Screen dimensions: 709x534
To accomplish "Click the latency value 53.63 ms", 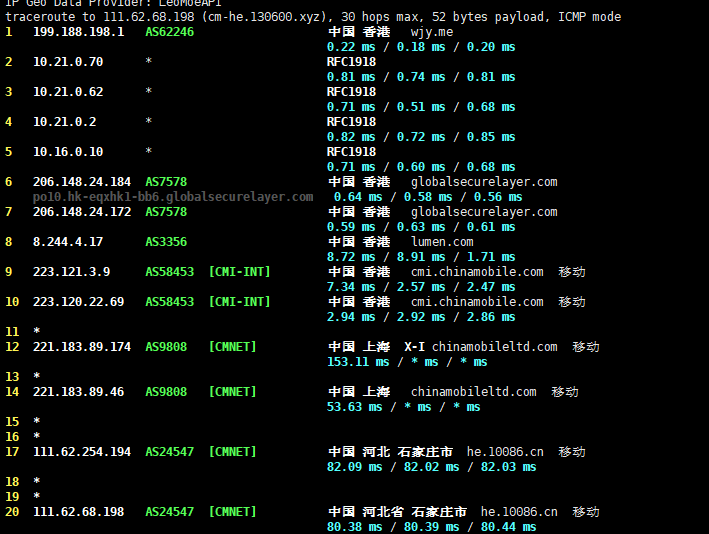I will pos(354,407).
